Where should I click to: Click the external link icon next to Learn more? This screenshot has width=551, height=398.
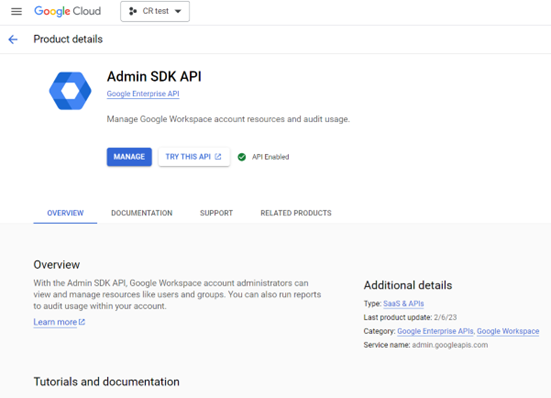coord(82,322)
